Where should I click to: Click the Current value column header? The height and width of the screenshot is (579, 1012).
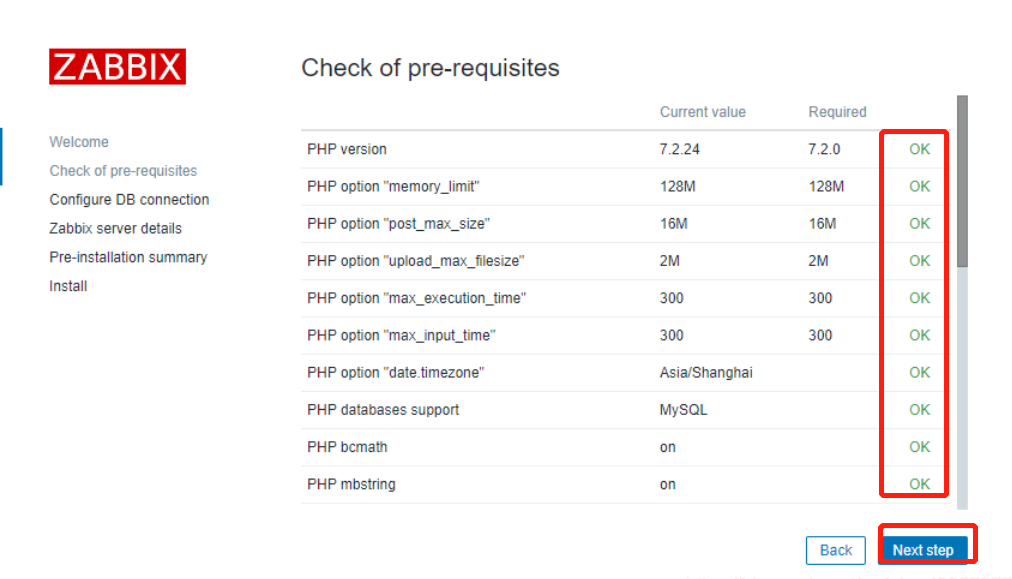point(703,112)
